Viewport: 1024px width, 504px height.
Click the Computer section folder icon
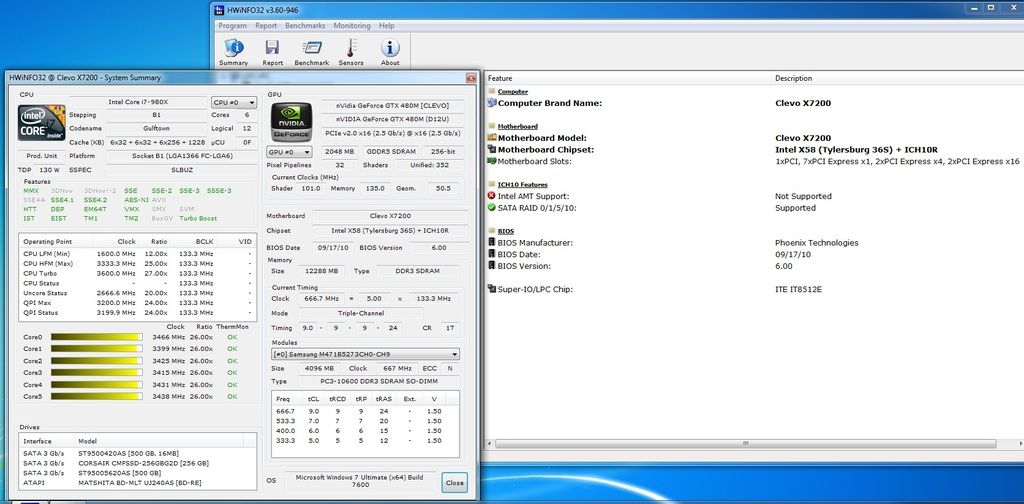pyautogui.click(x=492, y=92)
